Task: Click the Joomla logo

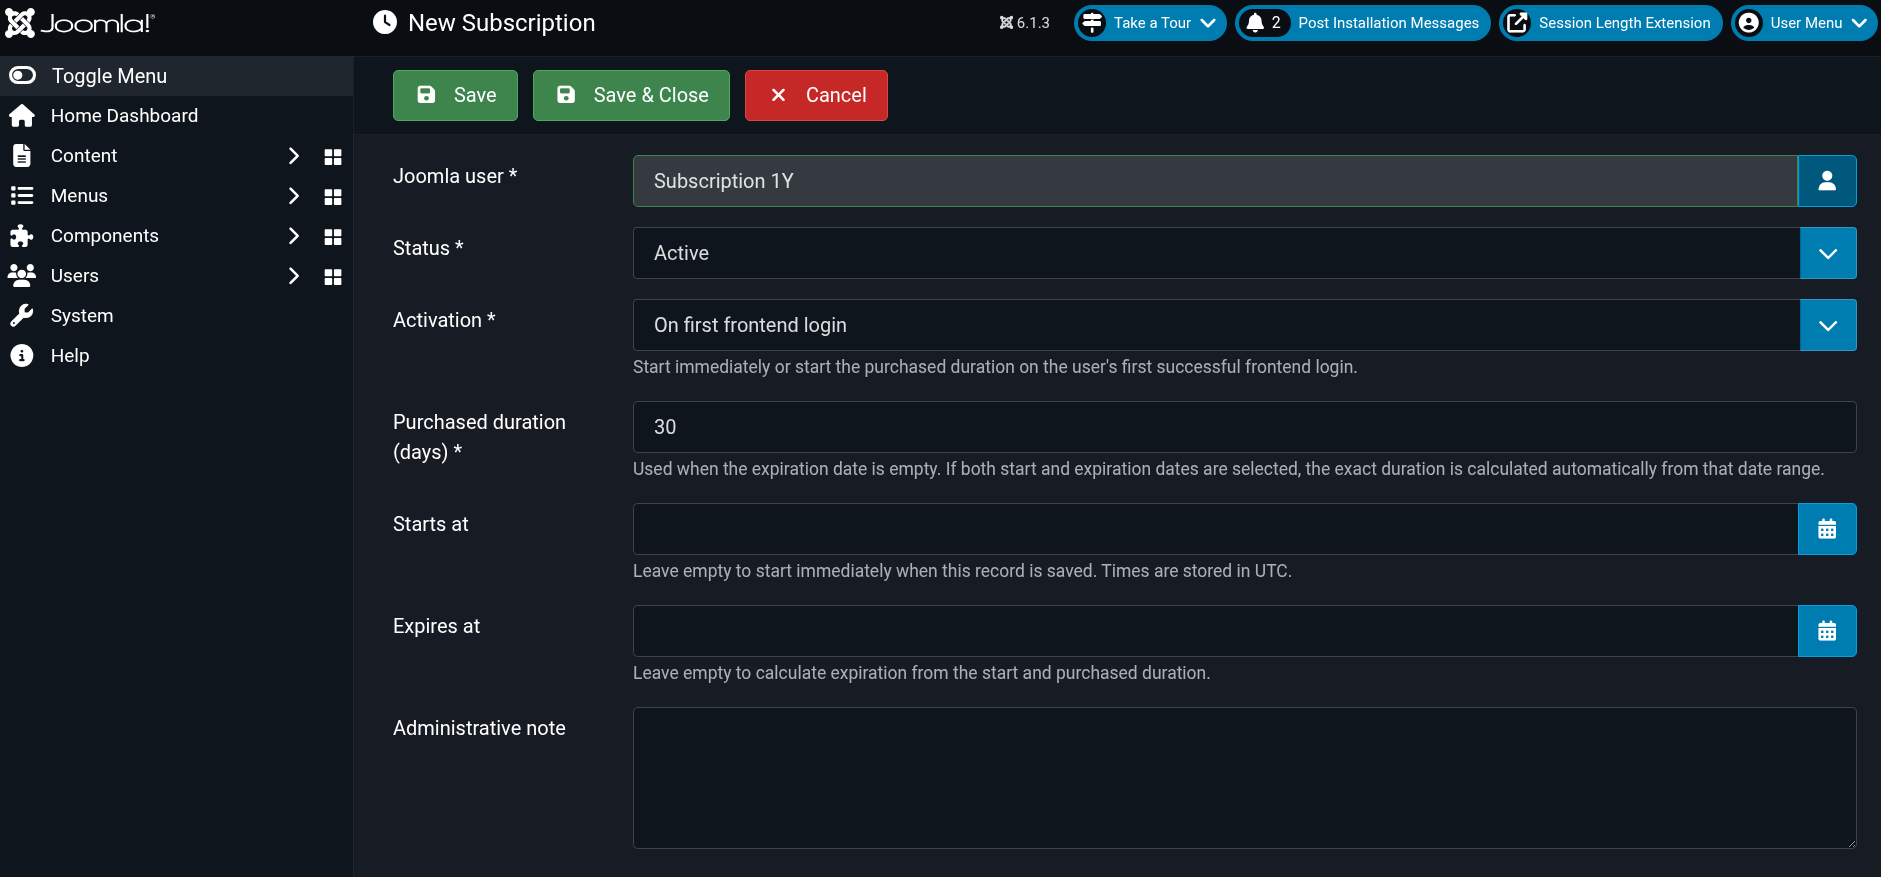Action: 80,23
